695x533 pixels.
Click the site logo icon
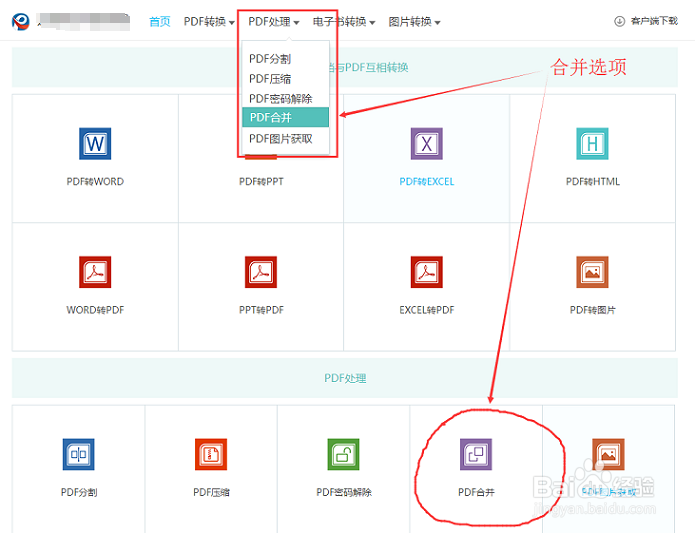tap(20, 21)
